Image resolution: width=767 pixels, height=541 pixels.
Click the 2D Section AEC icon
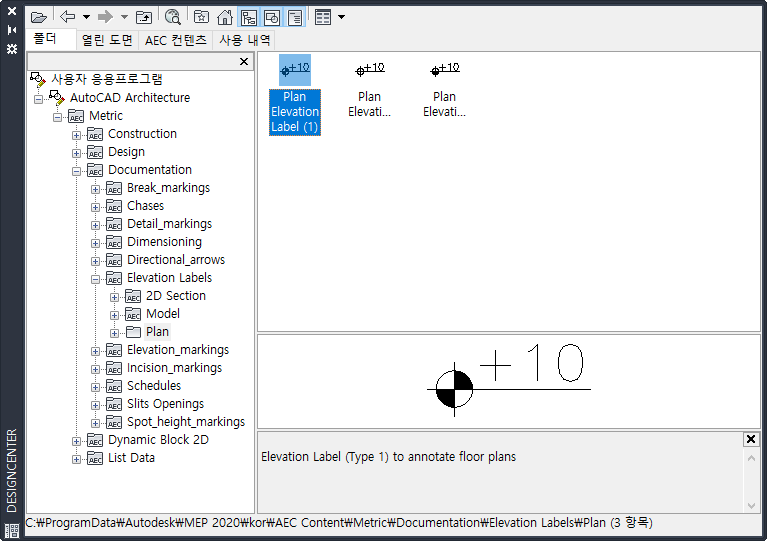133,297
